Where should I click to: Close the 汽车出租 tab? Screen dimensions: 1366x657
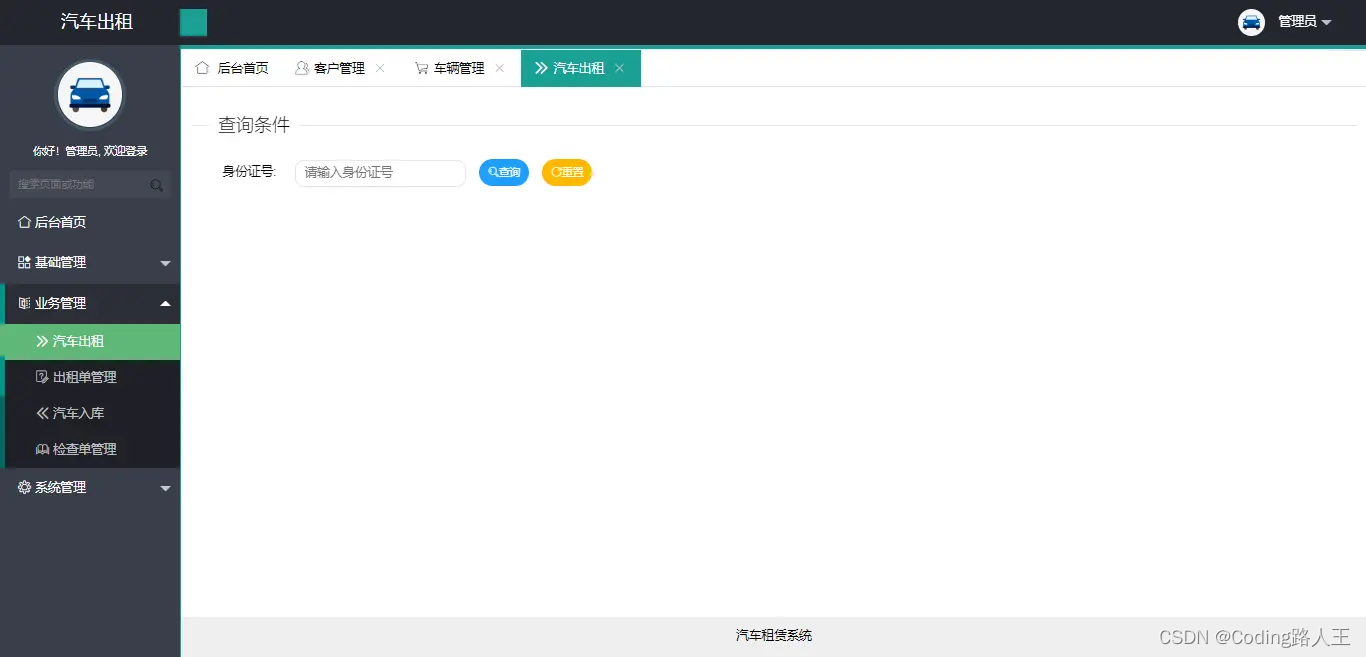click(620, 68)
